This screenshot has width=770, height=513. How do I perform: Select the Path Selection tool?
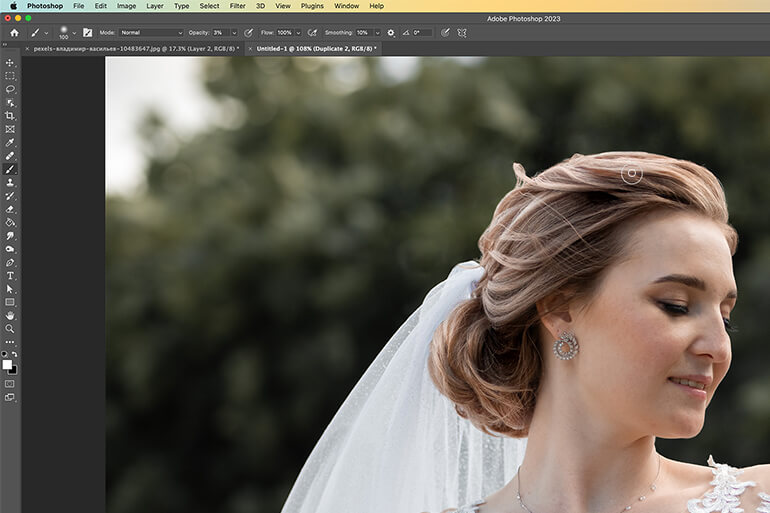click(x=10, y=289)
